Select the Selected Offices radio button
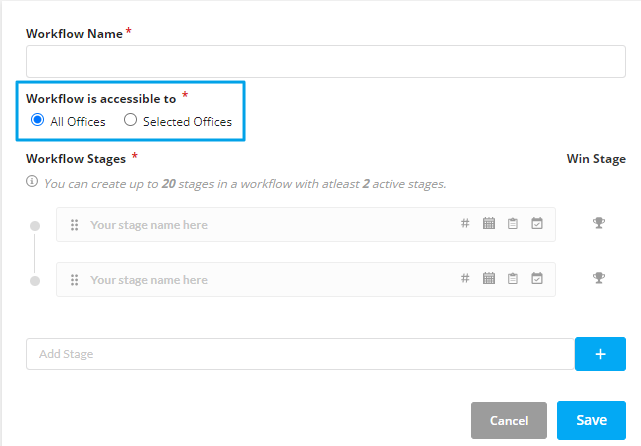The image size is (641, 446). click(x=130, y=120)
